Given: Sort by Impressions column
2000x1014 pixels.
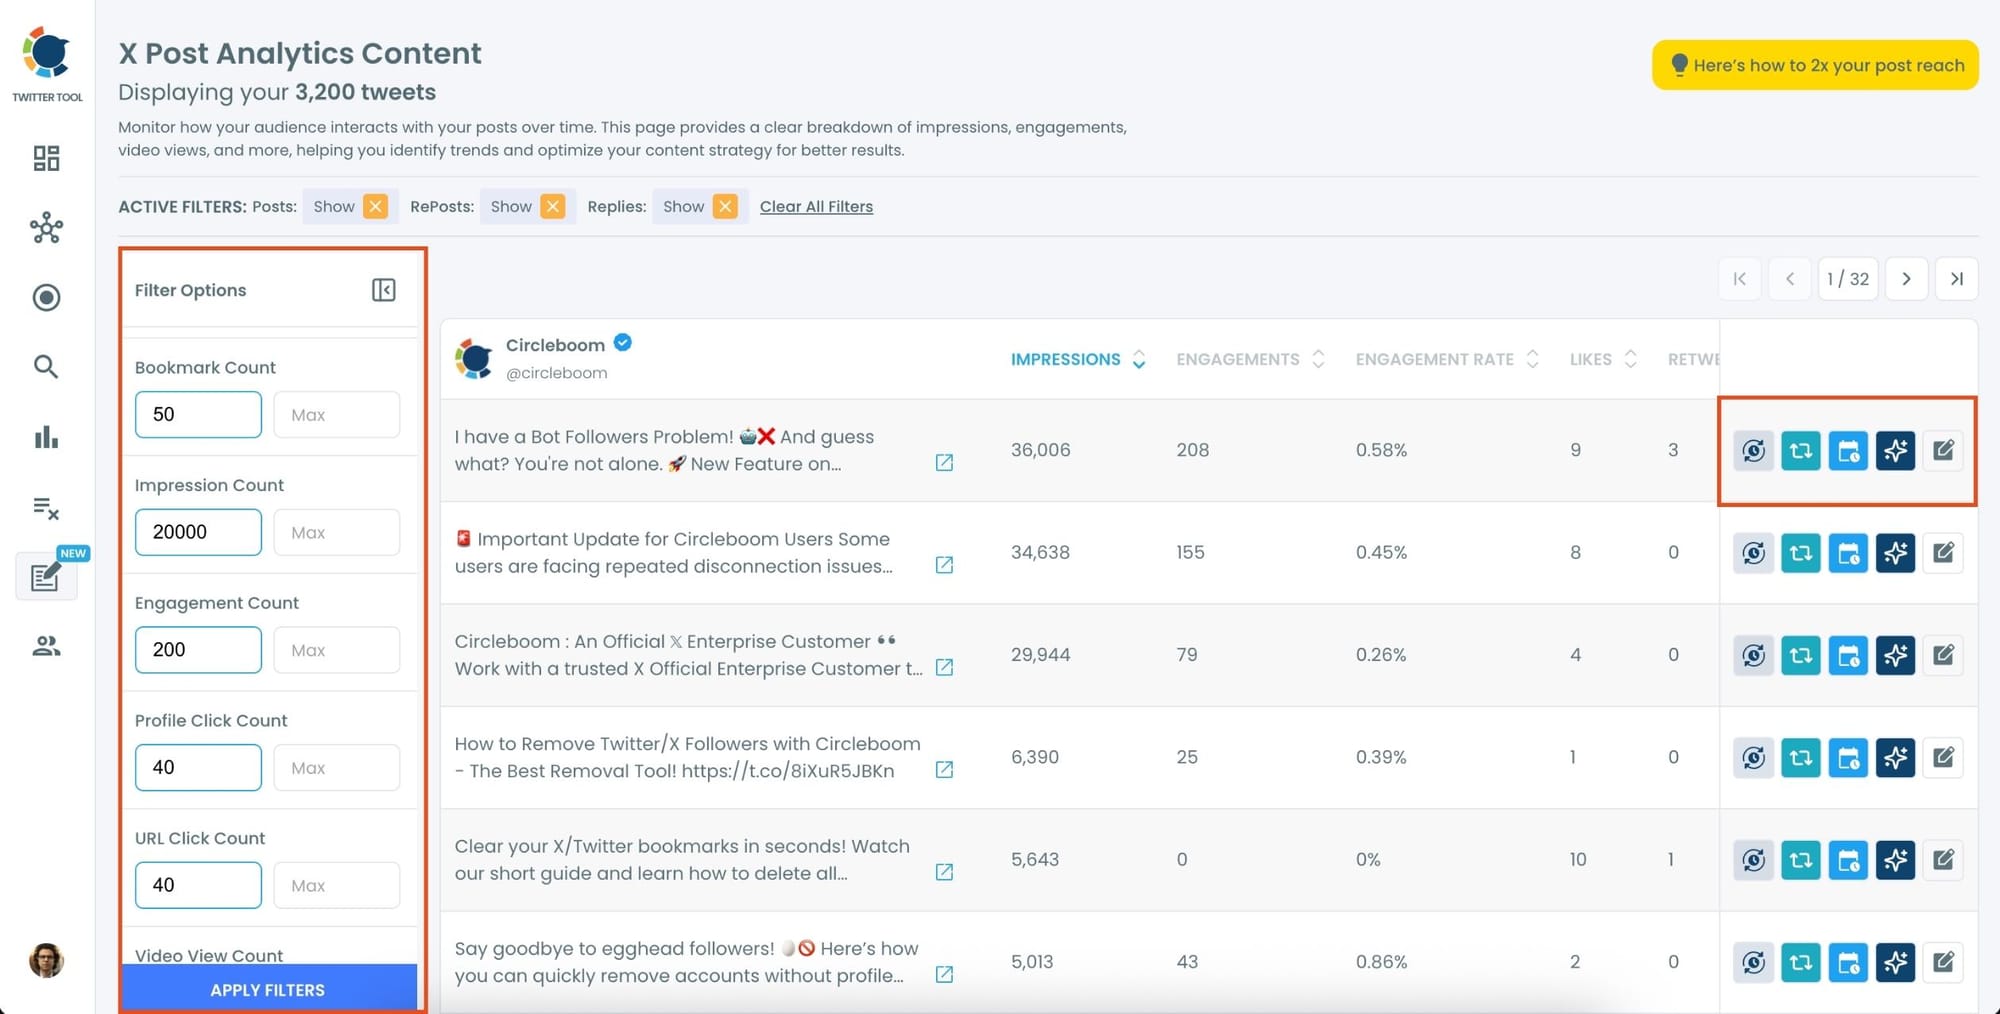Looking at the screenshot, I should (1078, 359).
